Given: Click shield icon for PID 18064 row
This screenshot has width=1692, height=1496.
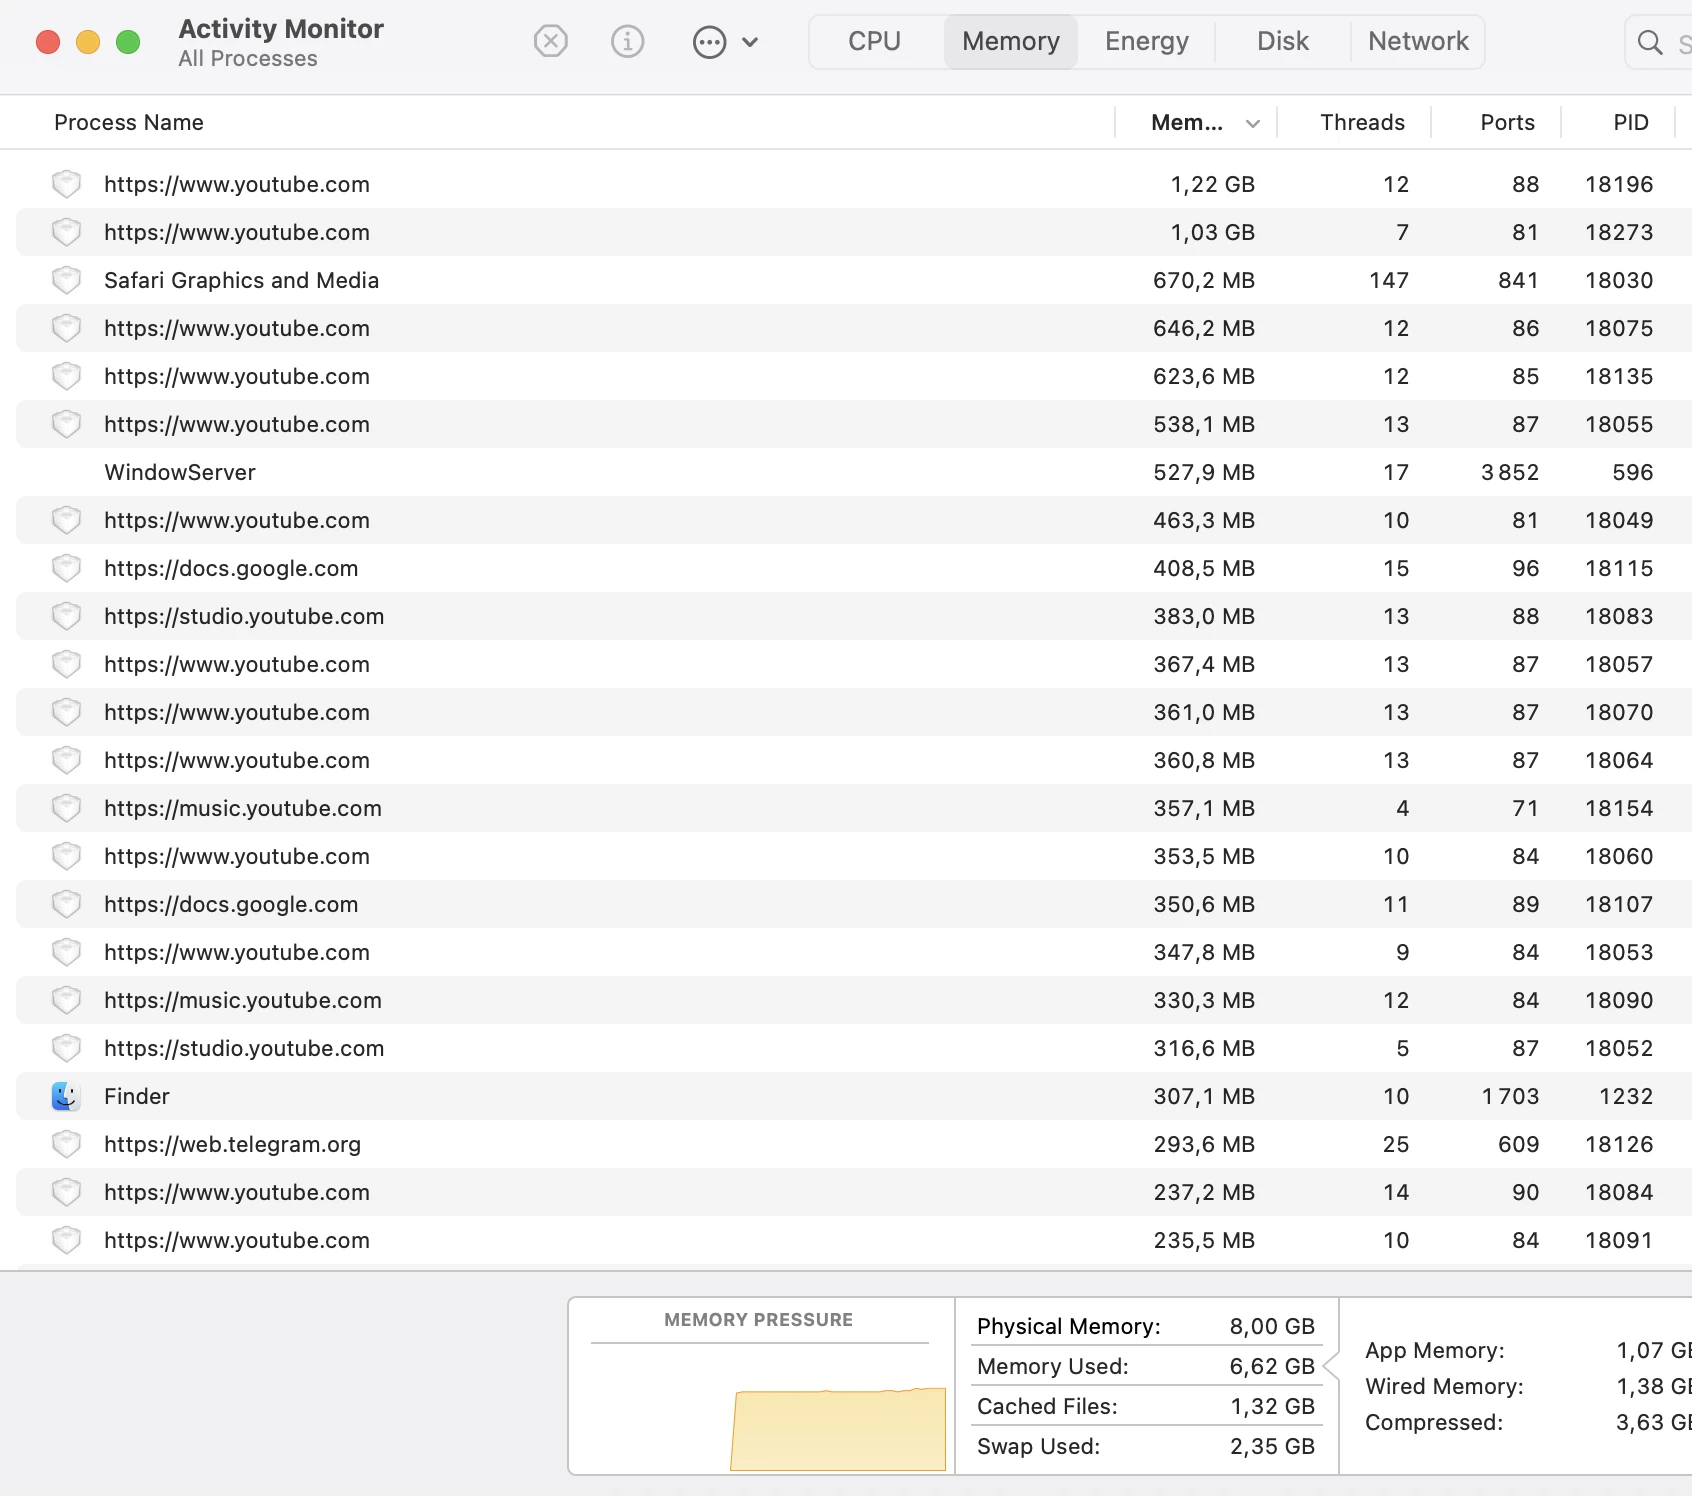Looking at the screenshot, I should pyautogui.click(x=66, y=760).
